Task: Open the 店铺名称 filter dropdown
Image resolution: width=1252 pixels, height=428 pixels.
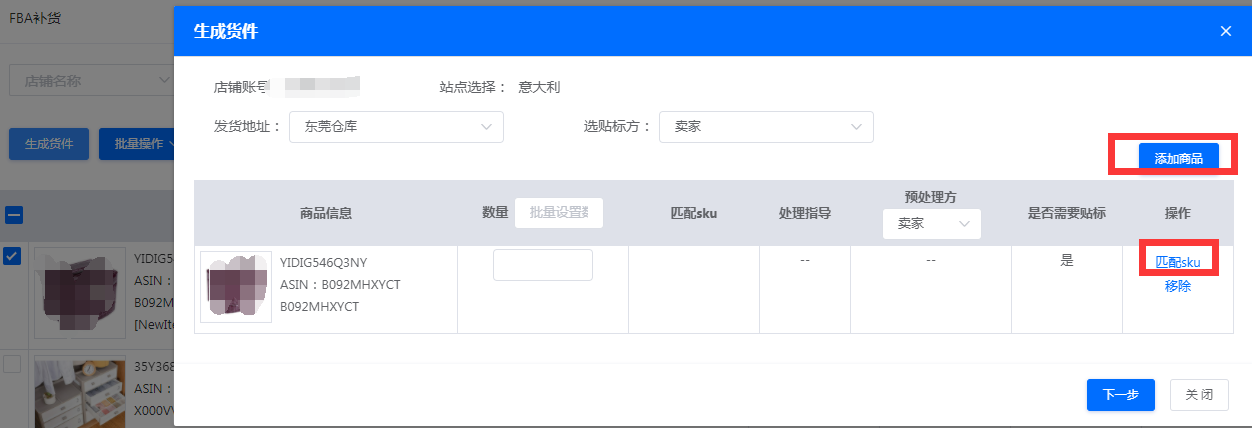Action: point(90,80)
